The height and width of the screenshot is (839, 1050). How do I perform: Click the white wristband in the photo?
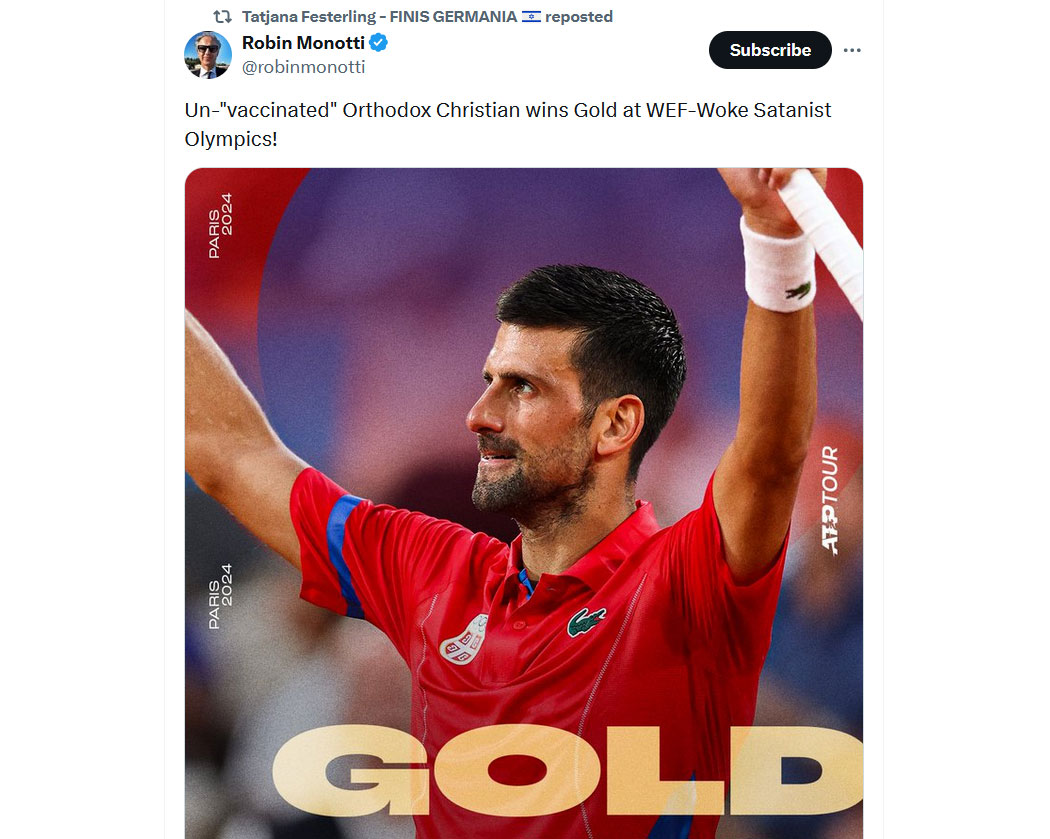(x=778, y=264)
